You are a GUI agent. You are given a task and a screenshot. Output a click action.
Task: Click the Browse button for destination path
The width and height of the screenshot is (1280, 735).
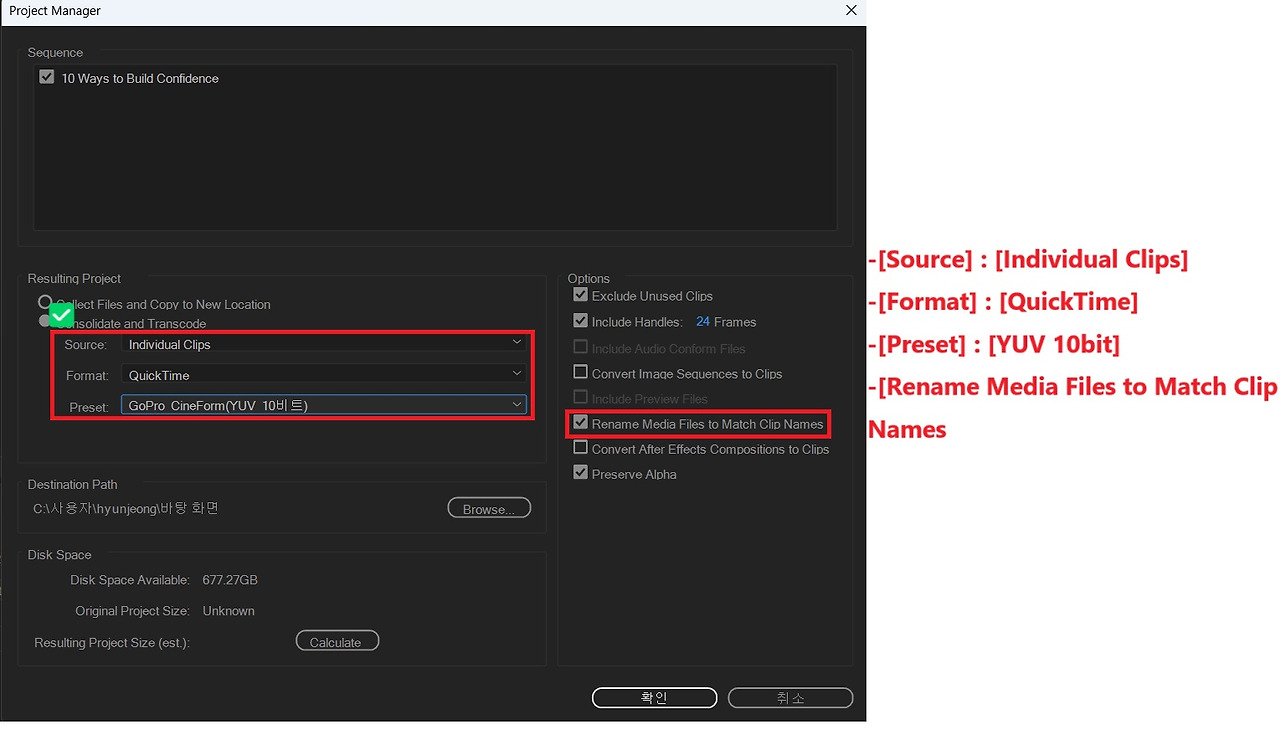(489, 509)
